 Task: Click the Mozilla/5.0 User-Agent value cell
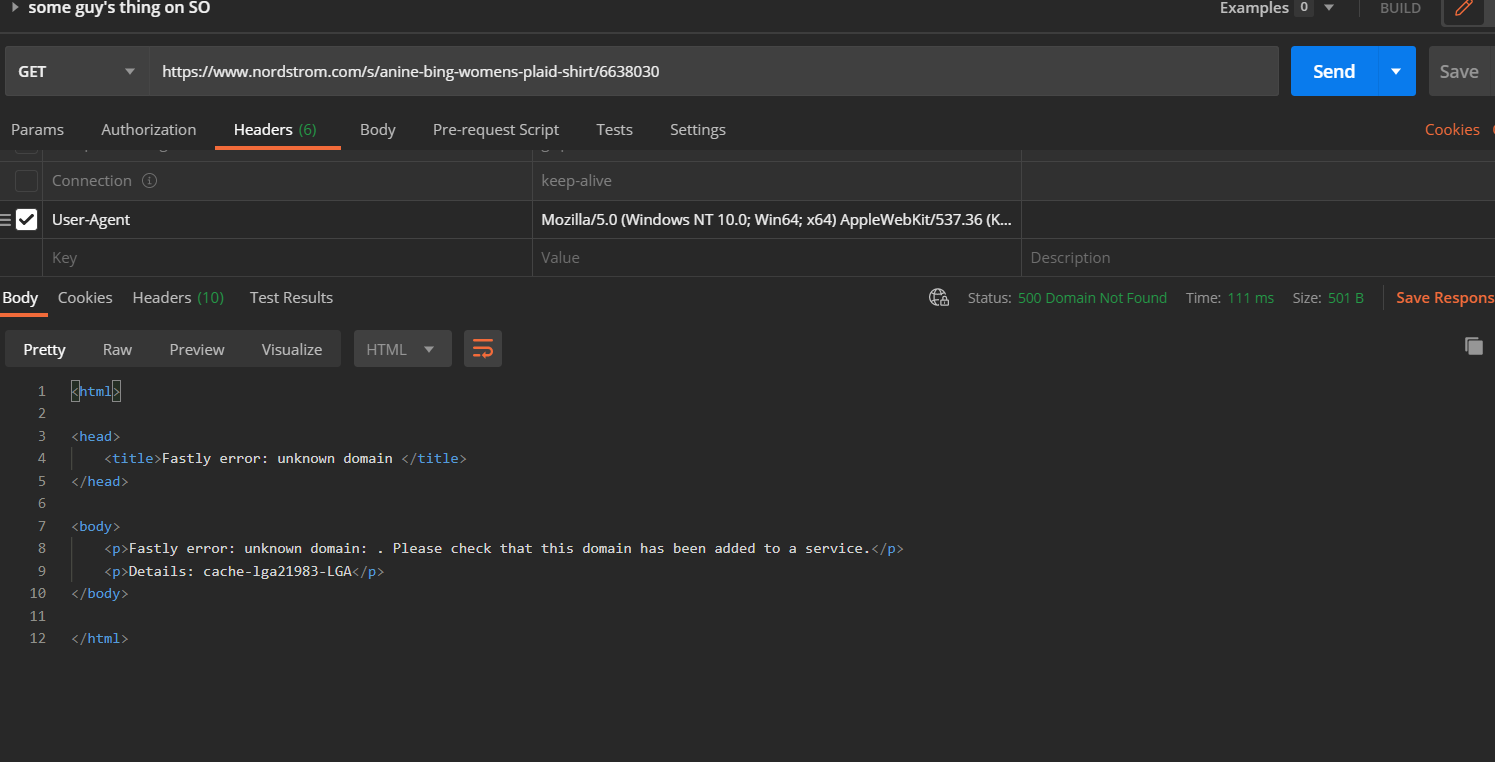[776, 219]
